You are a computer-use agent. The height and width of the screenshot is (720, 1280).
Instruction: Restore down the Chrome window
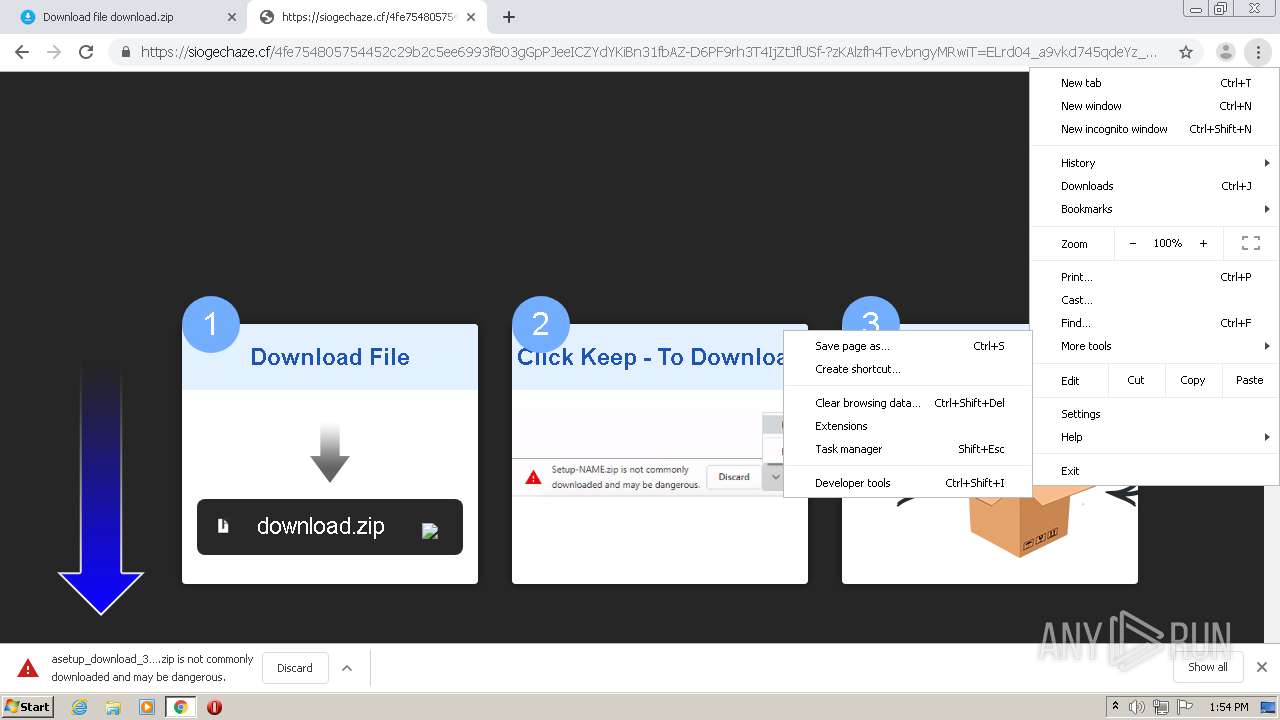click(x=1220, y=9)
